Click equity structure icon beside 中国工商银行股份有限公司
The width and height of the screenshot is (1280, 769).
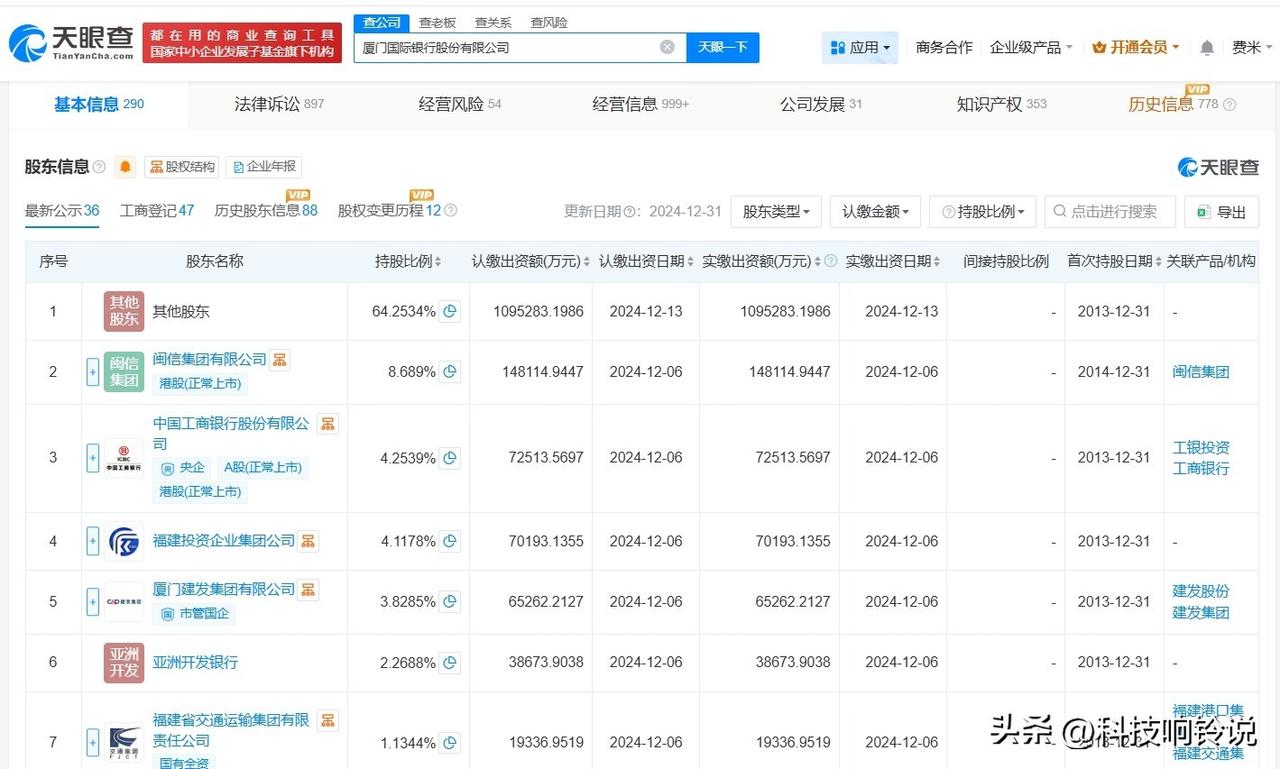(x=327, y=424)
